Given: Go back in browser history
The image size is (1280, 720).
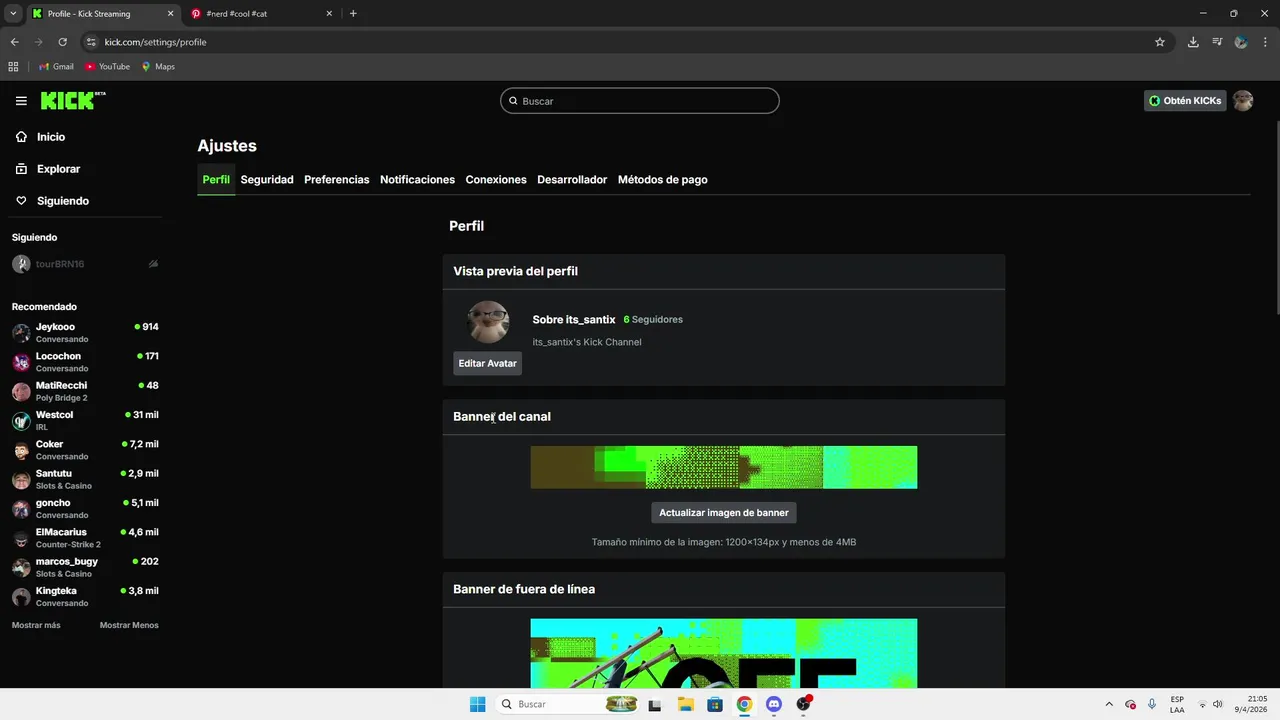Looking at the screenshot, I should point(14,42).
